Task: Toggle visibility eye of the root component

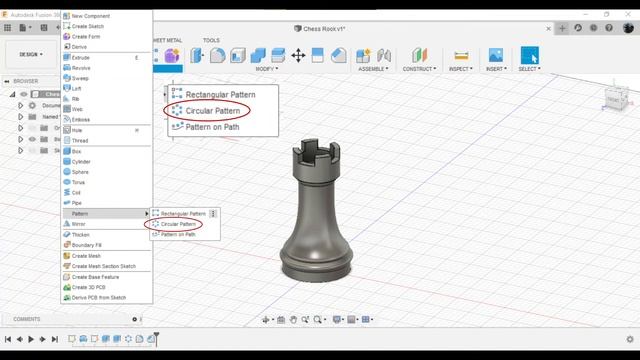Action: [x=24, y=94]
